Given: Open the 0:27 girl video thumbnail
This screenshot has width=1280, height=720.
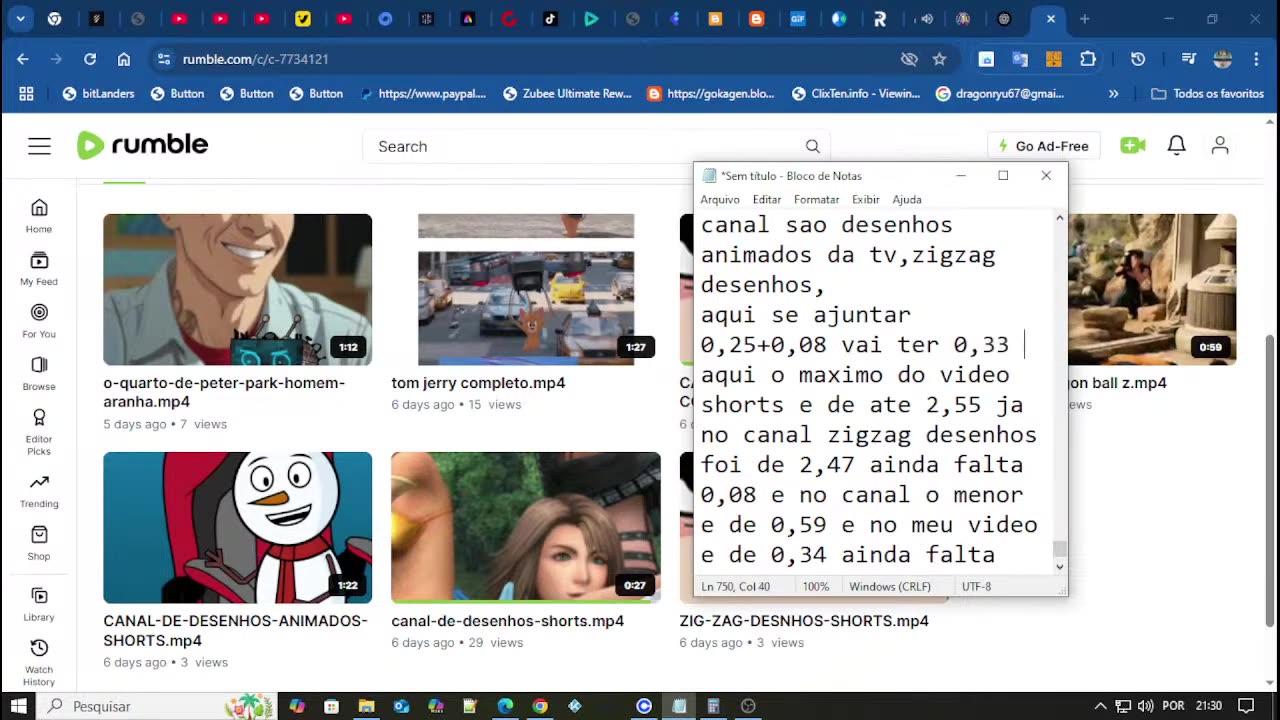Looking at the screenshot, I should pyautogui.click(x=525, y=527).
